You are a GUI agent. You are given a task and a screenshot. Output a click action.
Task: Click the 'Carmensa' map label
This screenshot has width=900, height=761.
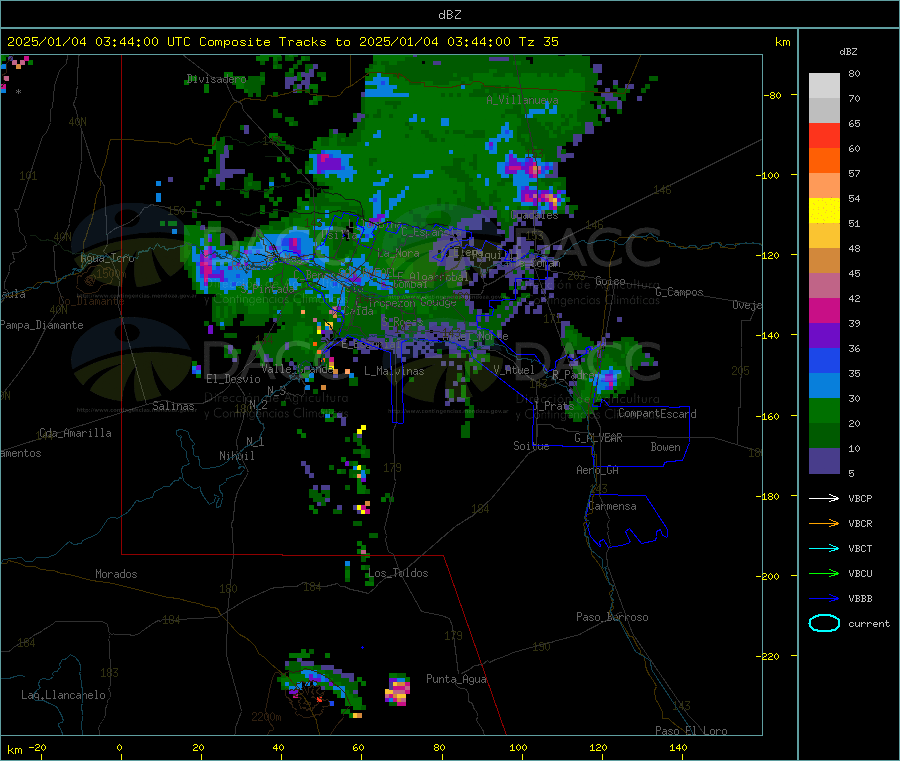(612, 506)
